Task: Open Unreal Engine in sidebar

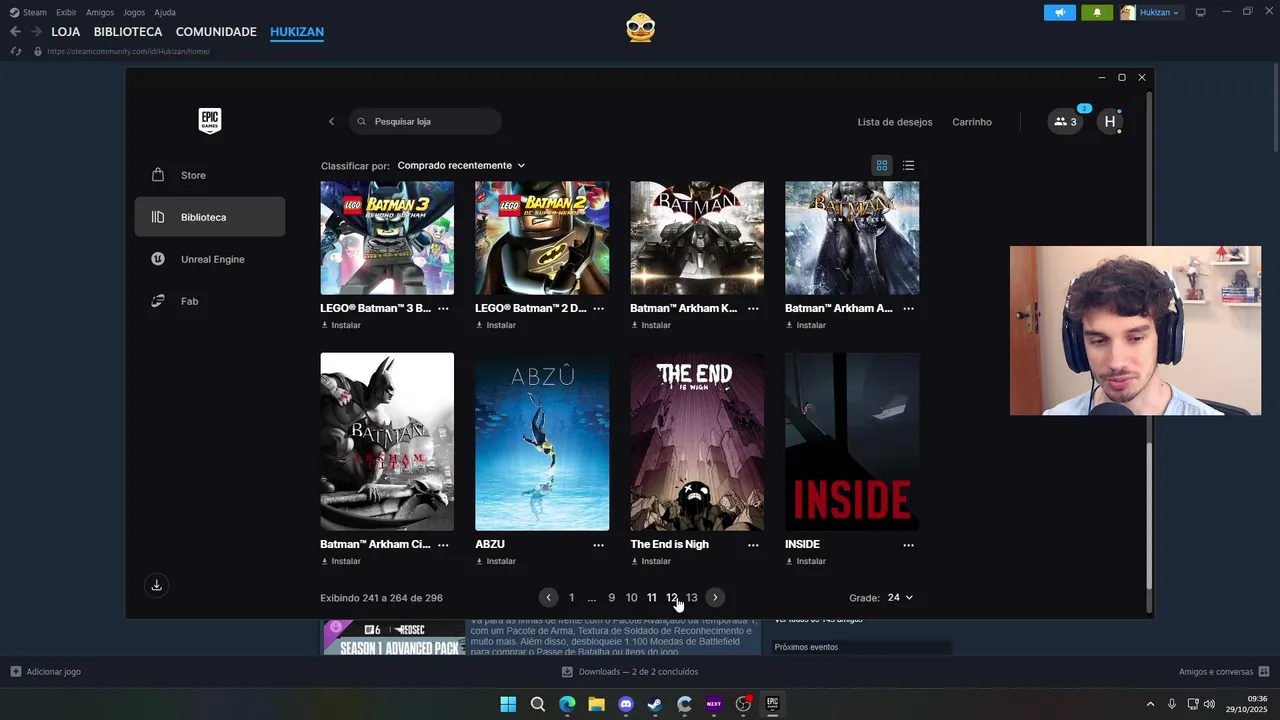Action: [x=210, y=259]
